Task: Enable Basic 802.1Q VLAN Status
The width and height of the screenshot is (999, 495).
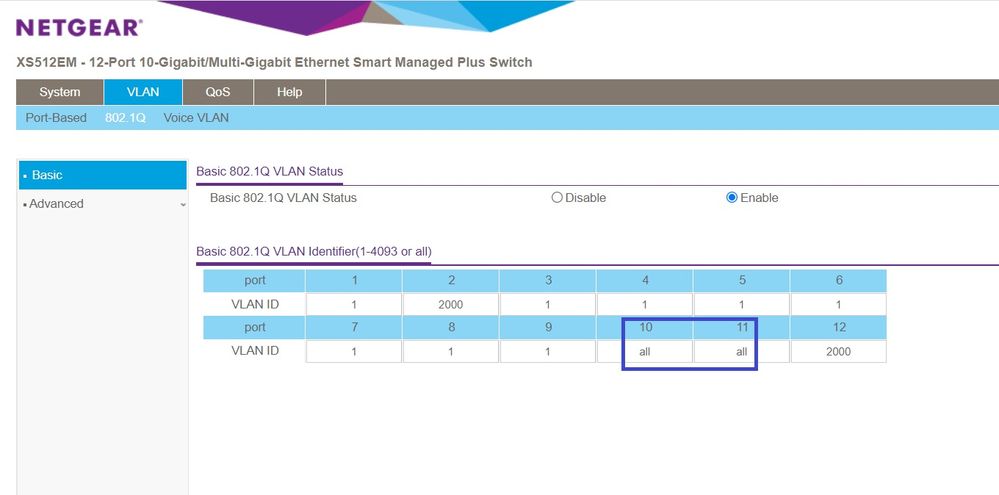Action: [x=732, y=198]
